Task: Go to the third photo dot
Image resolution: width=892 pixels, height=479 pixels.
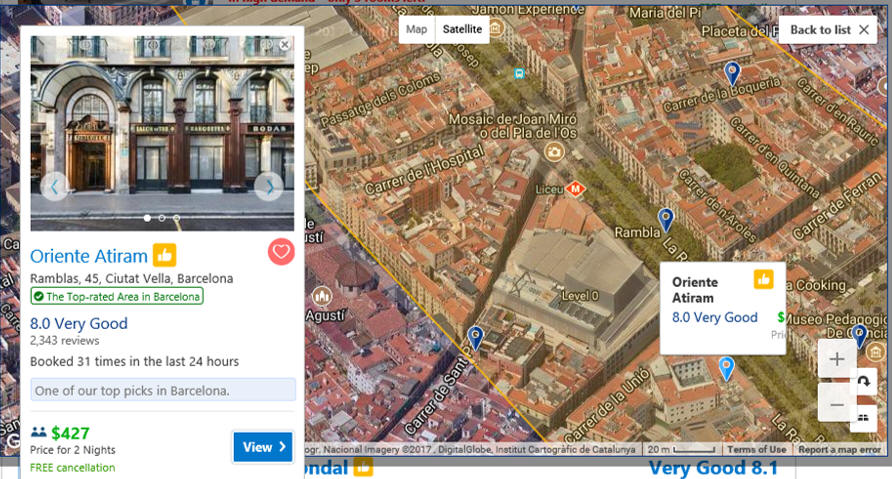Action: coord(177,218)
